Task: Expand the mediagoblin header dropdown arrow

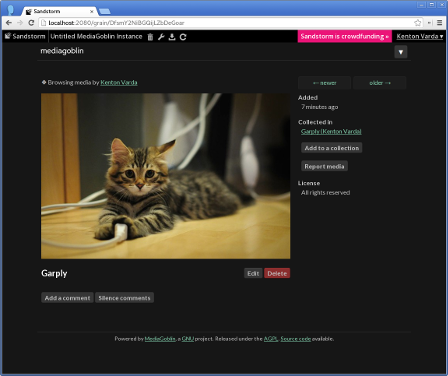Action: click(401, 52)
